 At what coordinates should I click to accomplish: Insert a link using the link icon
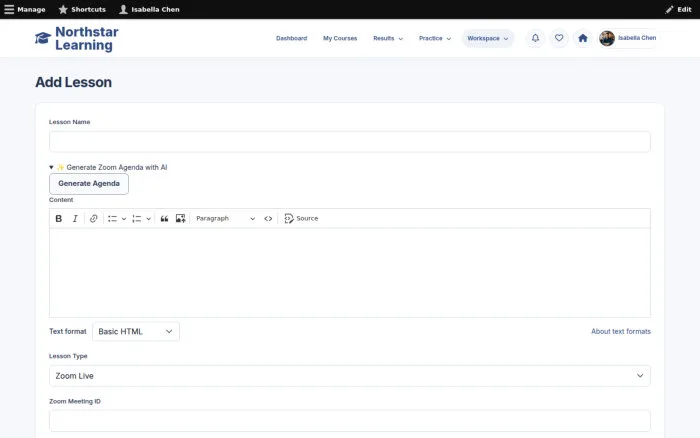click(93, 218)
